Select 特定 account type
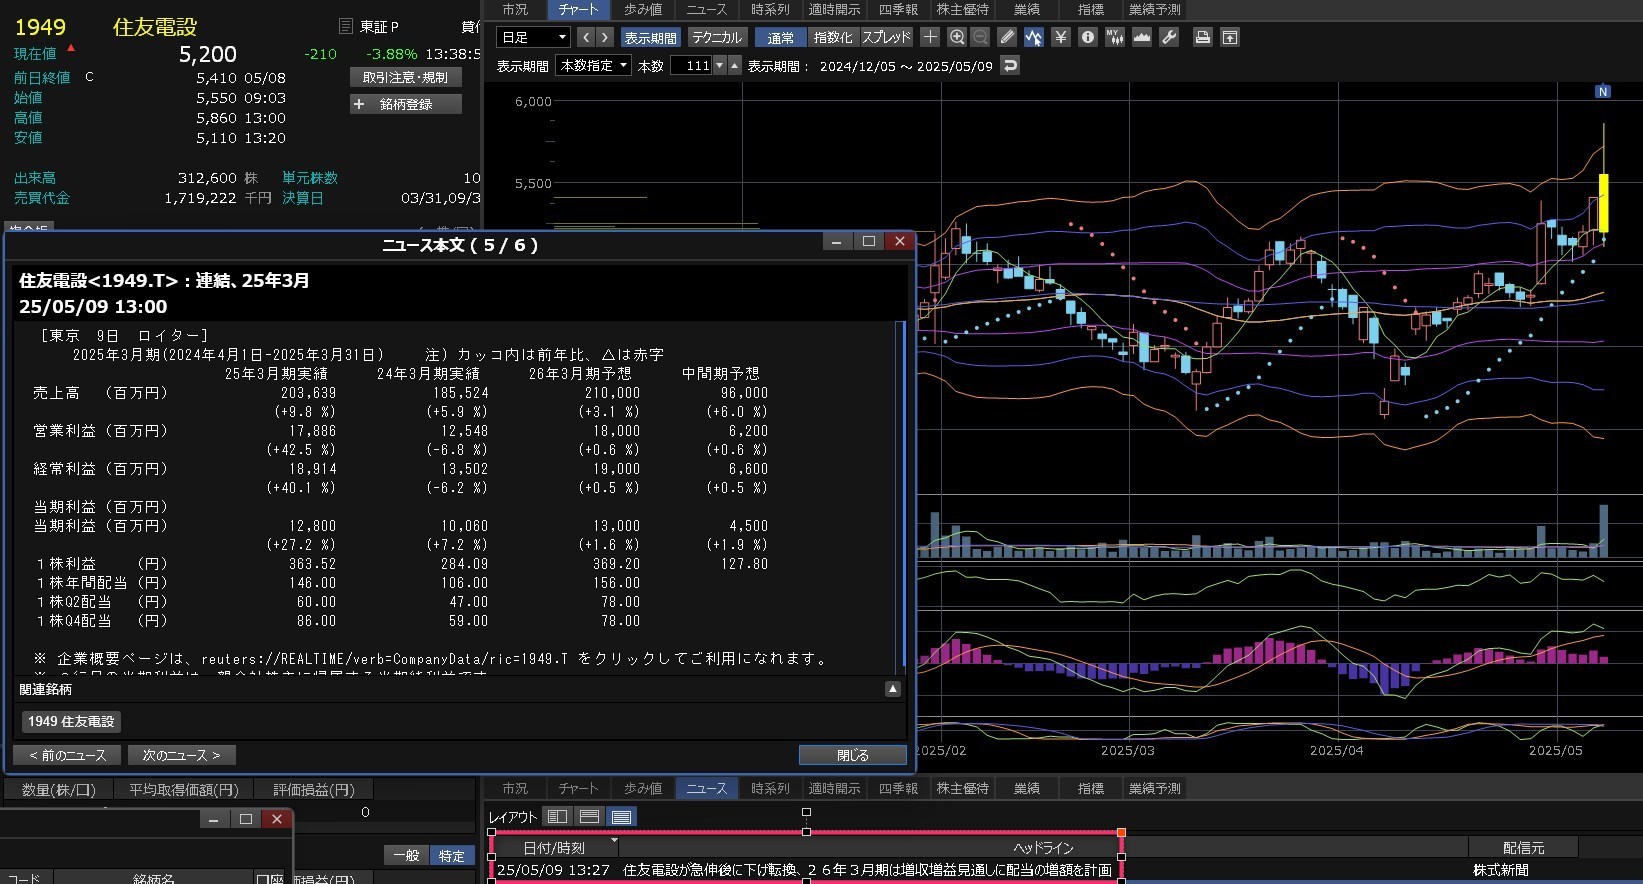 point(451,855)
